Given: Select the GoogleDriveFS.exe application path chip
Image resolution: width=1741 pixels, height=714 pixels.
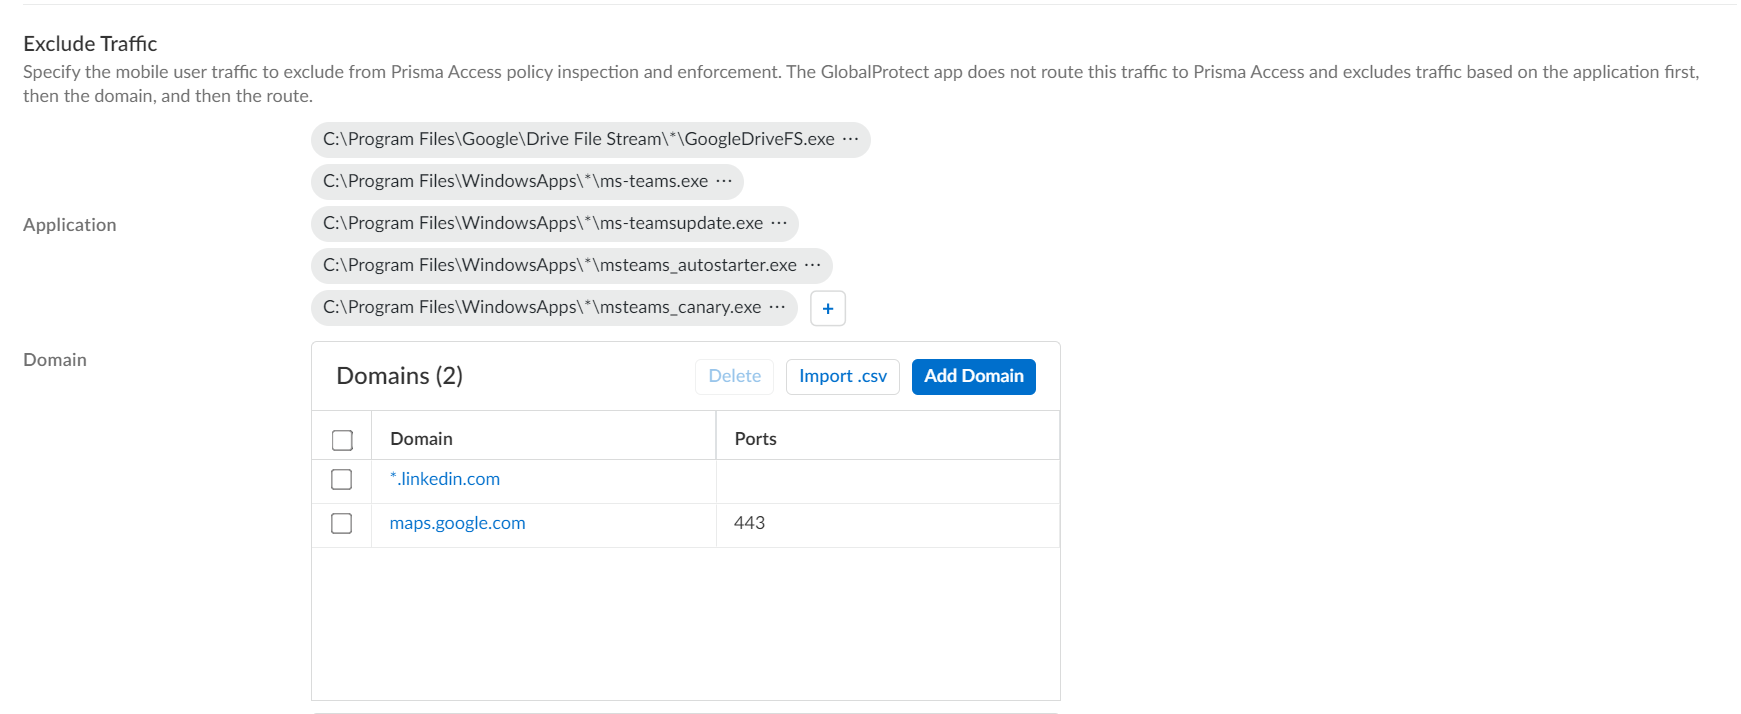Looking at the screenshot, I should [578, 139].
